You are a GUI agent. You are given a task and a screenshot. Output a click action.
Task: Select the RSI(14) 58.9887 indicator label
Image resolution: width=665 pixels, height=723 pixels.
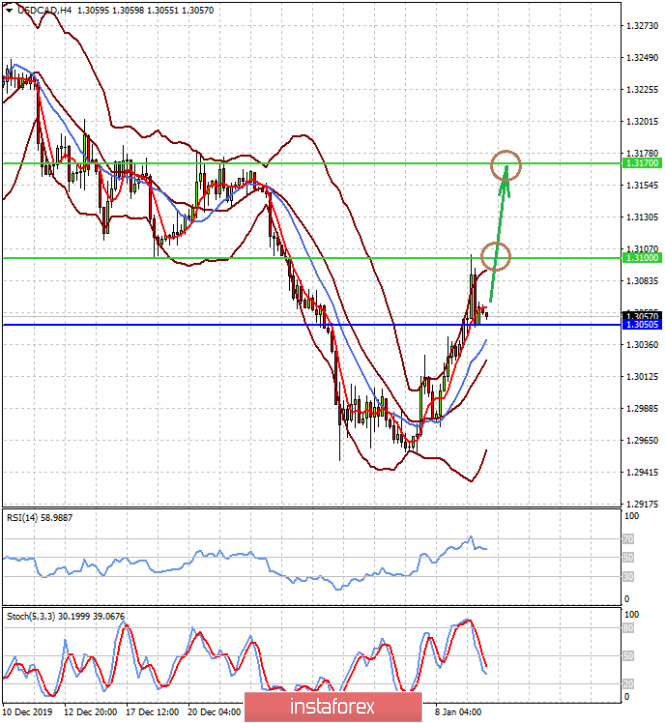pos(40,518)
